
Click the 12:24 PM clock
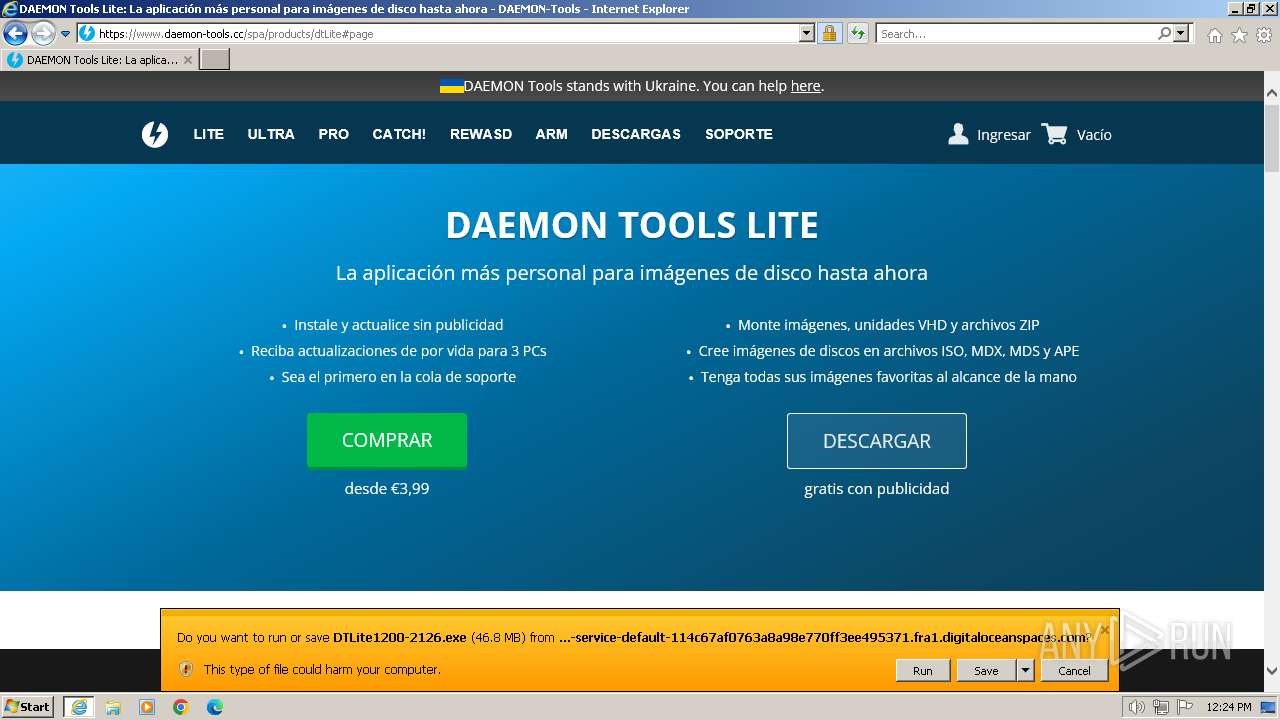1229,707
